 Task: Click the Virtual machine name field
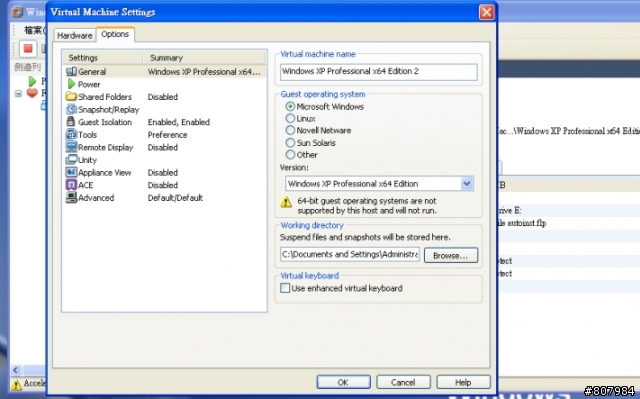pyautogui.click(x=378, y=72)
